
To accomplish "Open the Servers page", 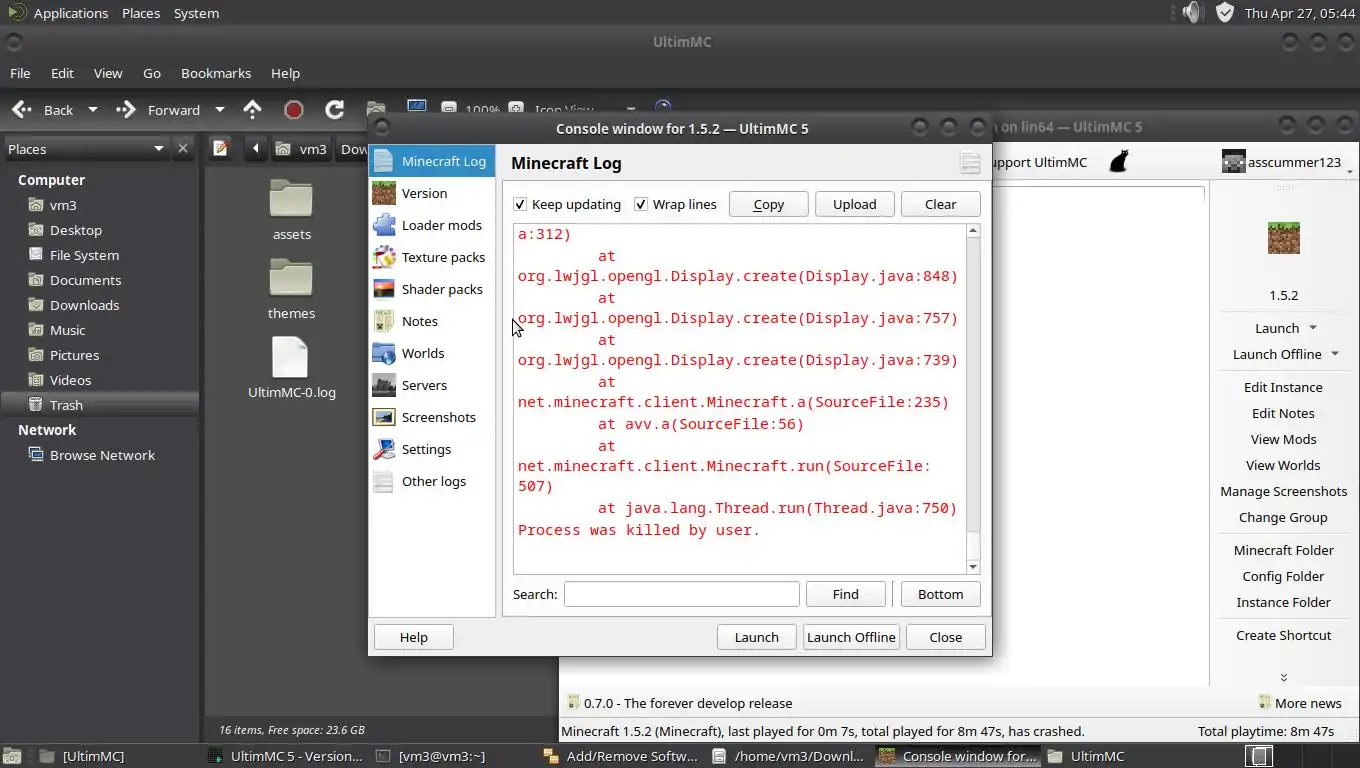I will click(432, 385).
